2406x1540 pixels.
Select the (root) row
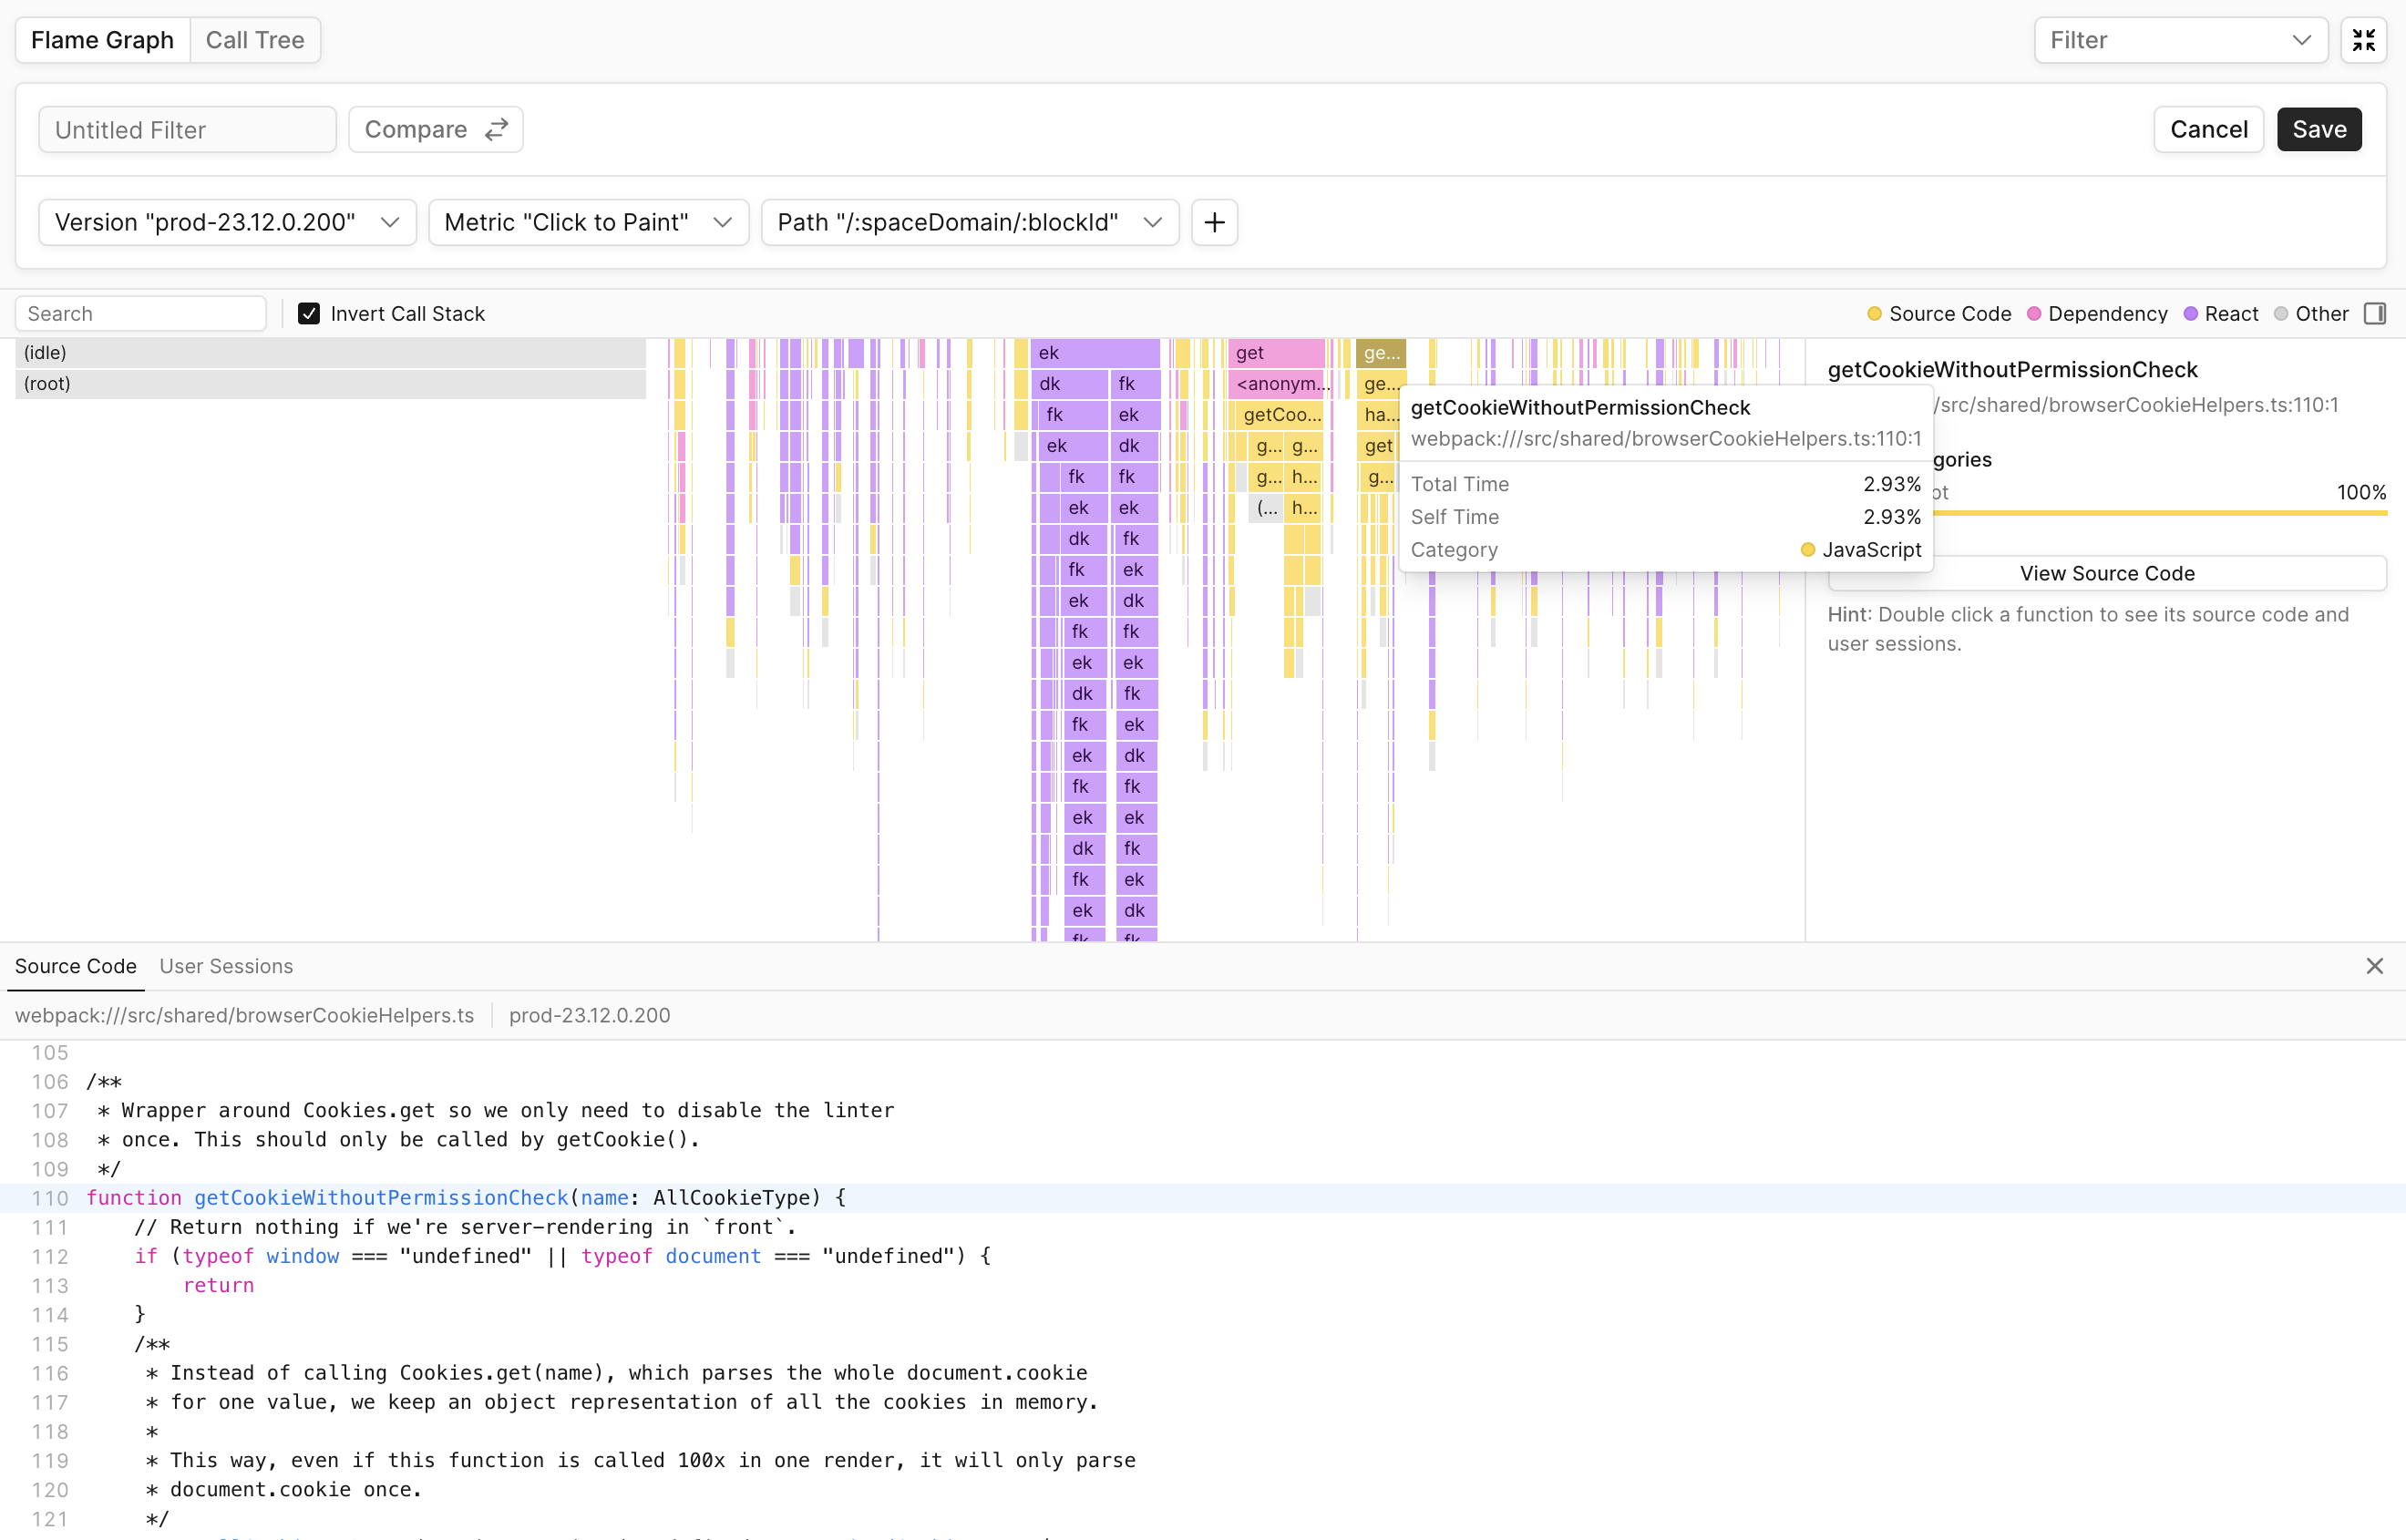pyautogui.click(x=330, y=383)
